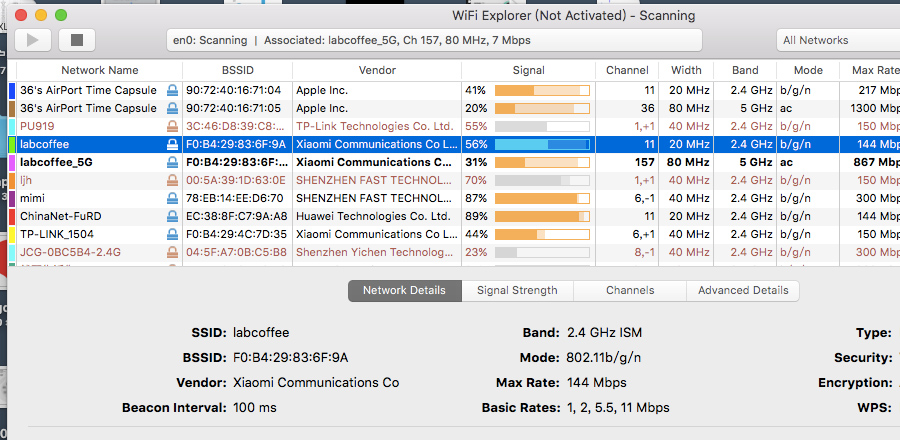The image size is (900, 440).
Task: Show the Advanced Details tab
Action: click(742, 290)
